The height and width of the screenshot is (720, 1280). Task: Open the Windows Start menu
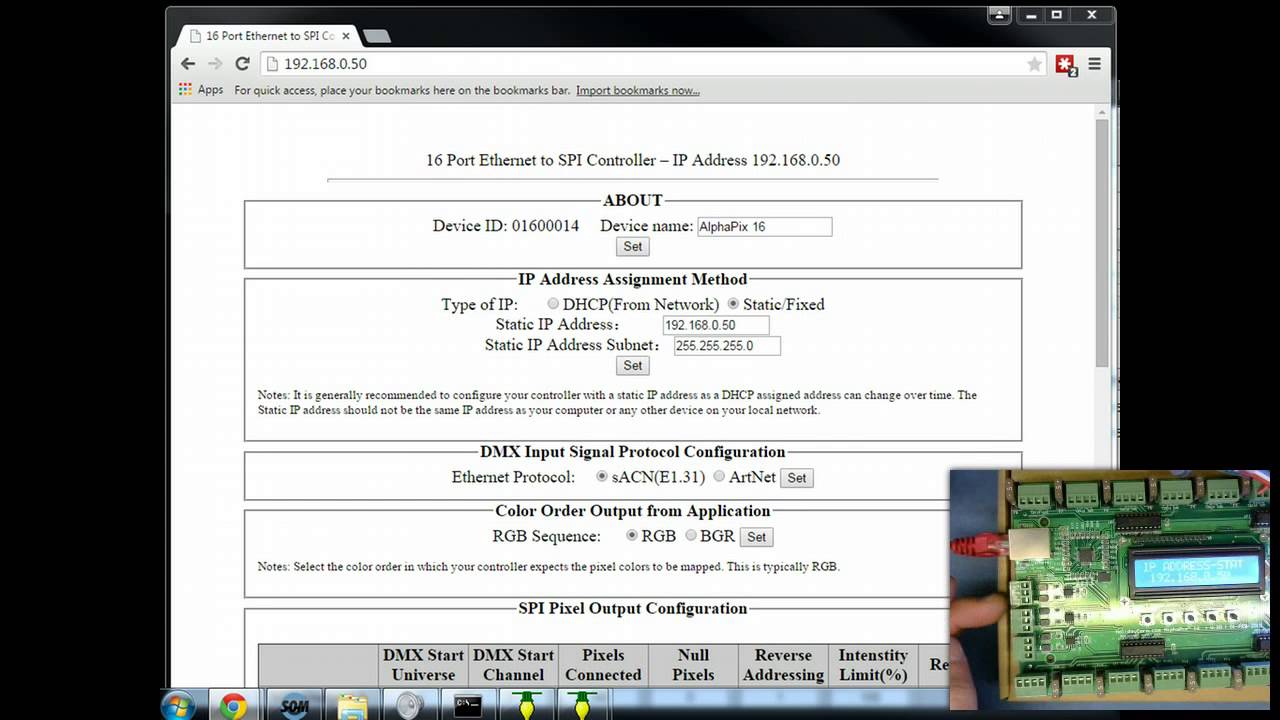point(179,706)
